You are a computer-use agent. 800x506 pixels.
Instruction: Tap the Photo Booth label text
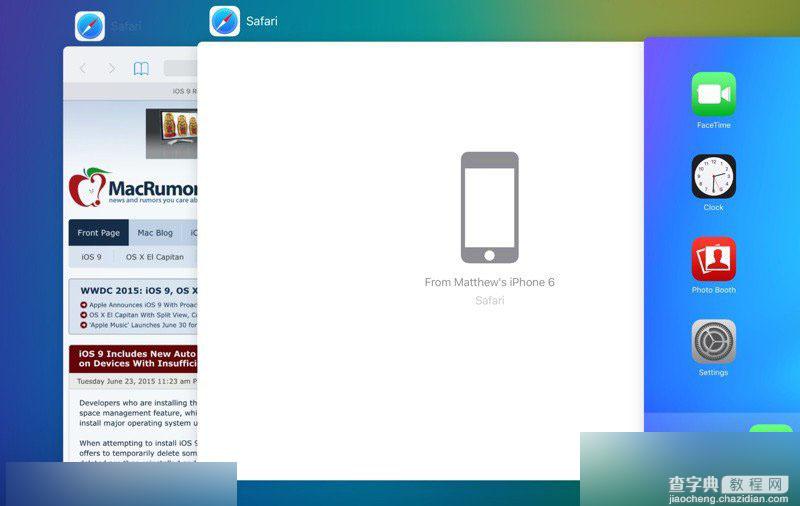[713, 290]
